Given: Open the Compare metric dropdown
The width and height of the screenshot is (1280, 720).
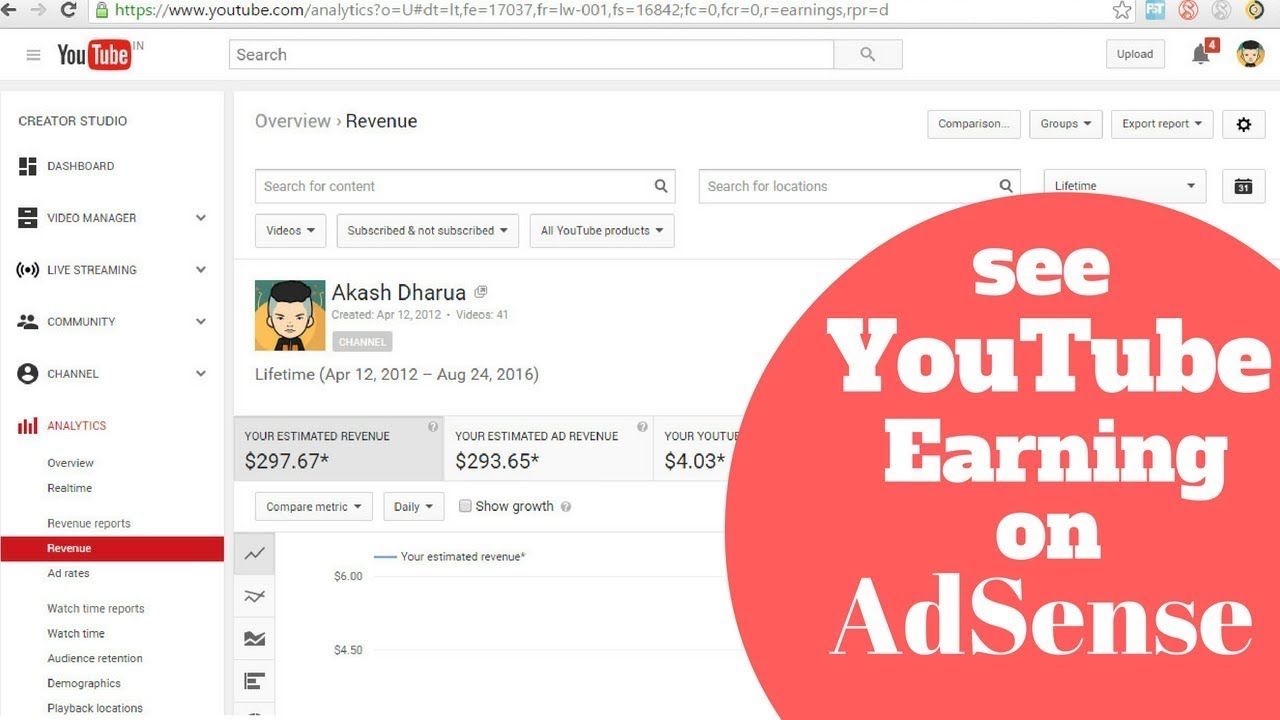Looking at the screenshot, I should coord(314,507).
